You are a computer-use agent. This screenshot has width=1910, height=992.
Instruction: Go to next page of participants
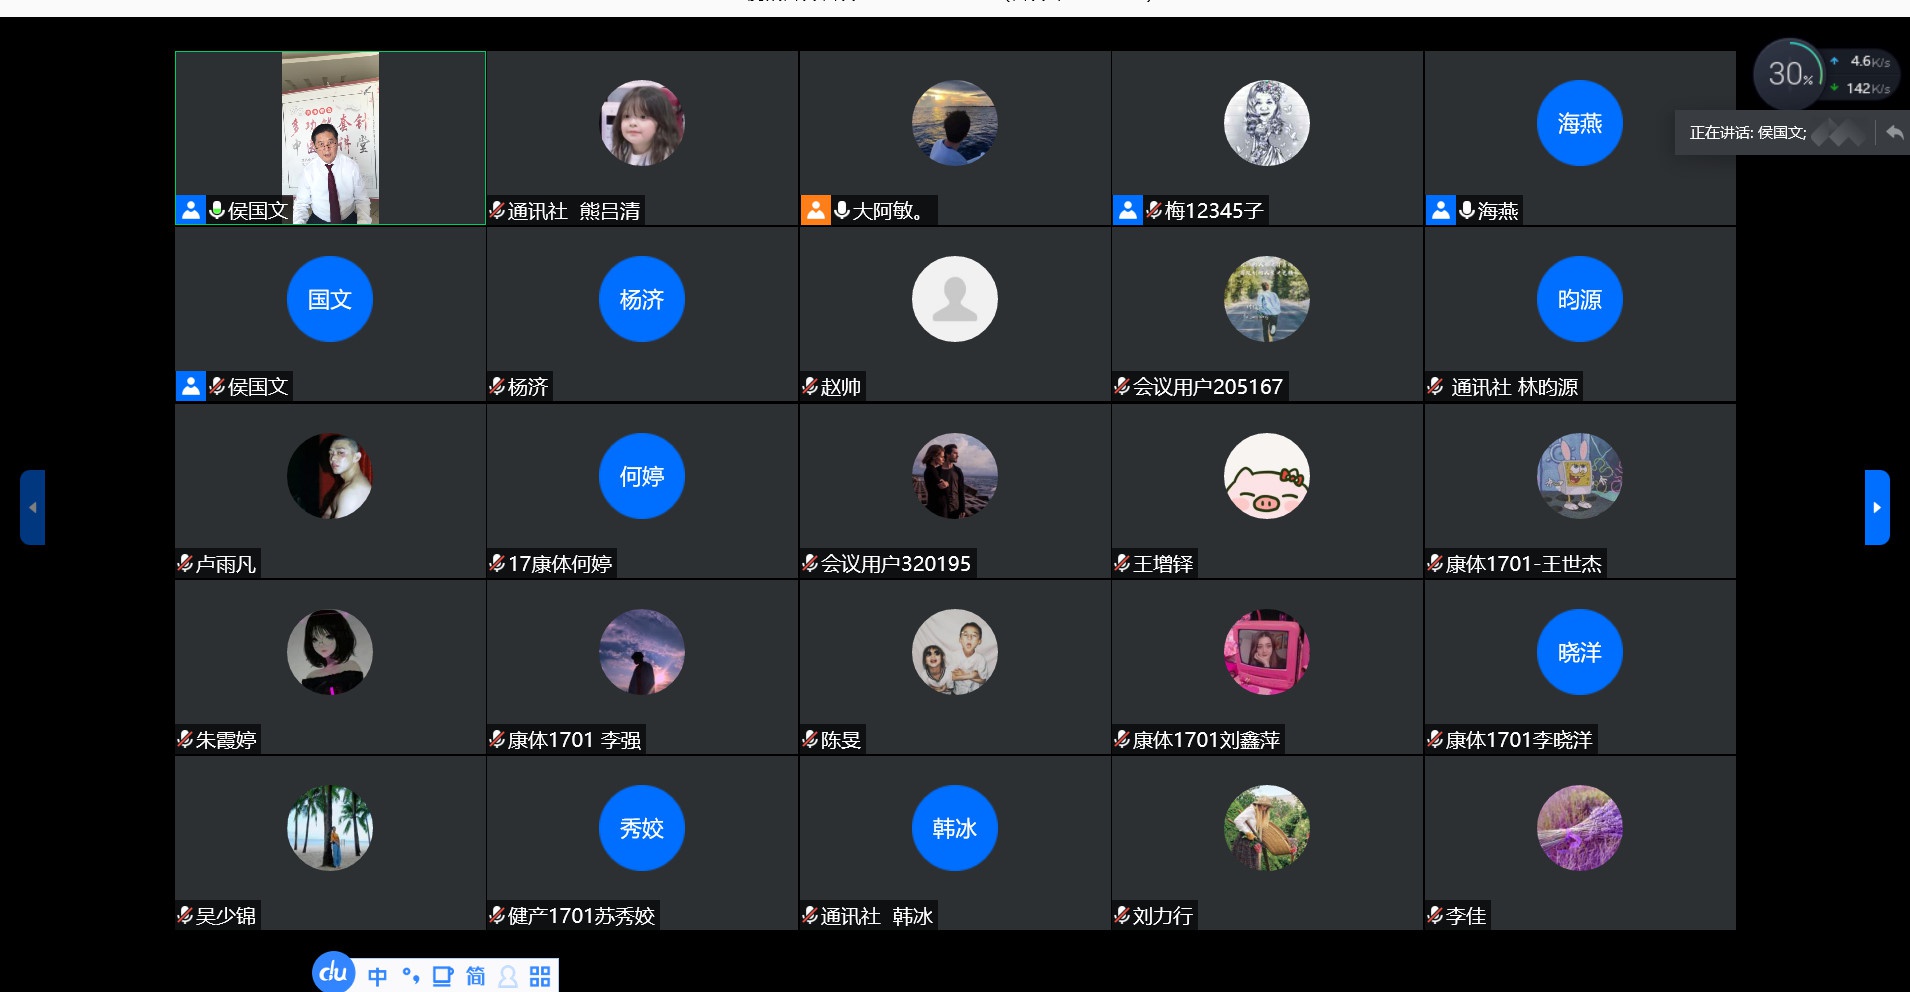(x=1876, y=507)
